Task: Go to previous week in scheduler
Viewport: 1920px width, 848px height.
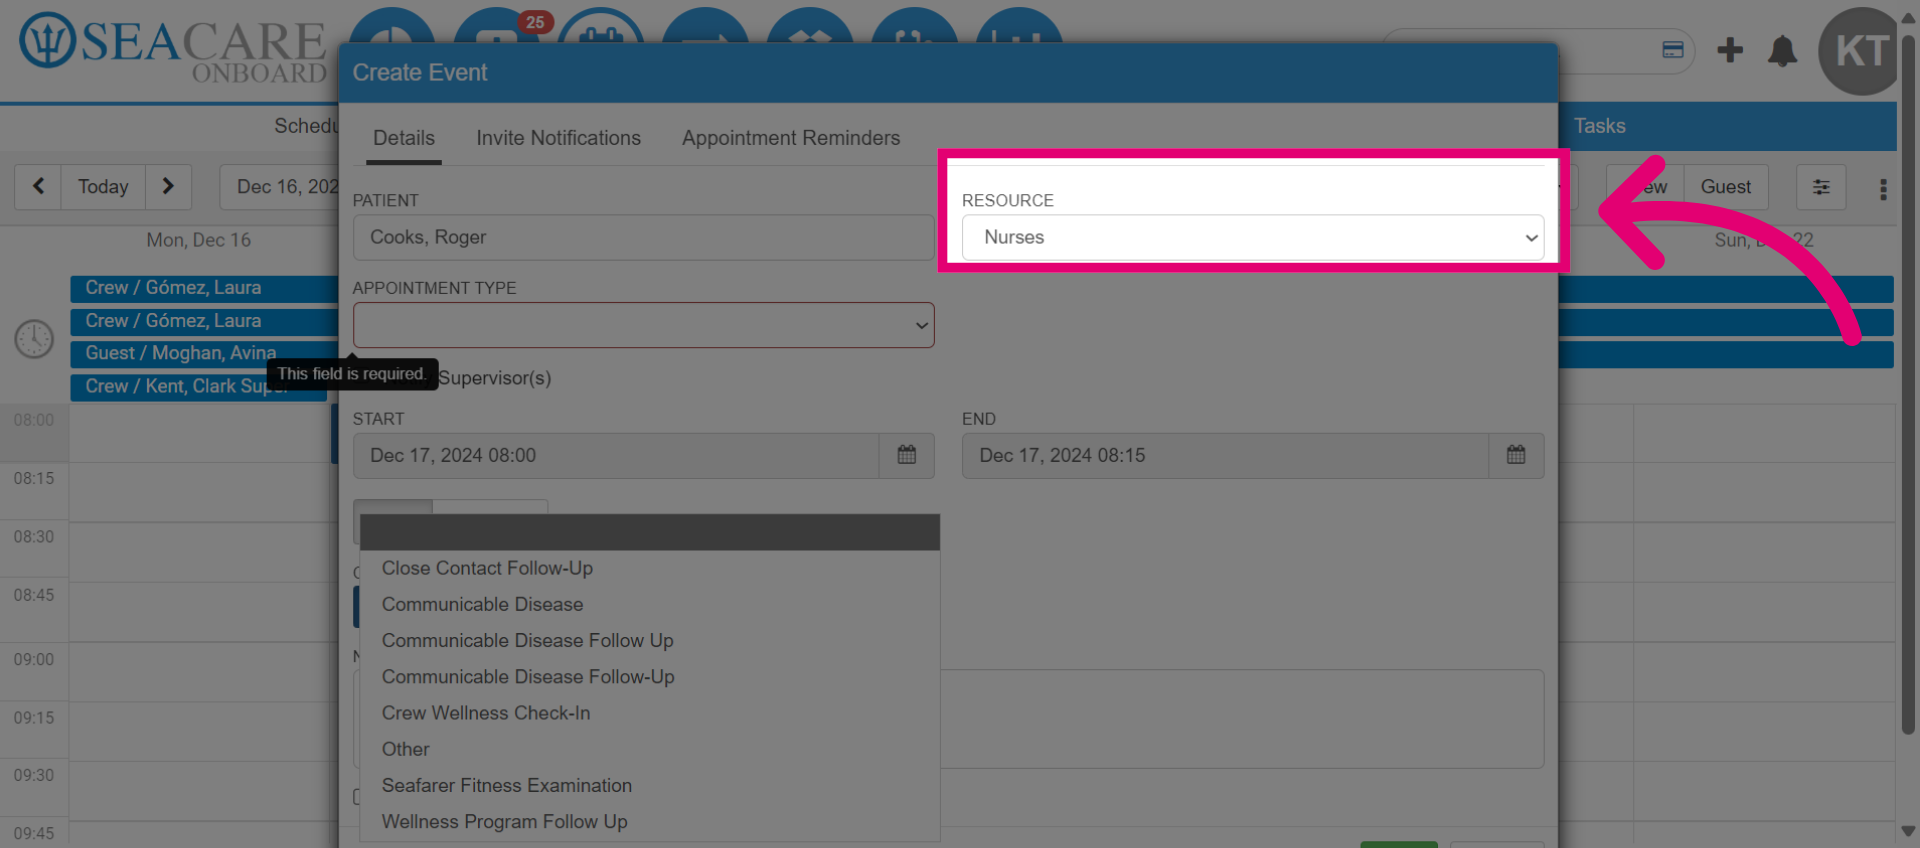Action: pyautogui.click(x=38, y=187)
